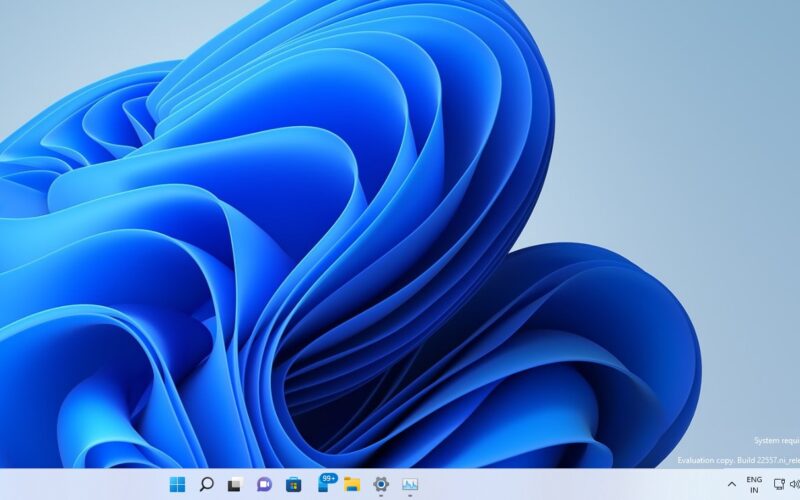Open network status tray icon
This screenshot has width=800, height=500.
[x=779, y=484]
